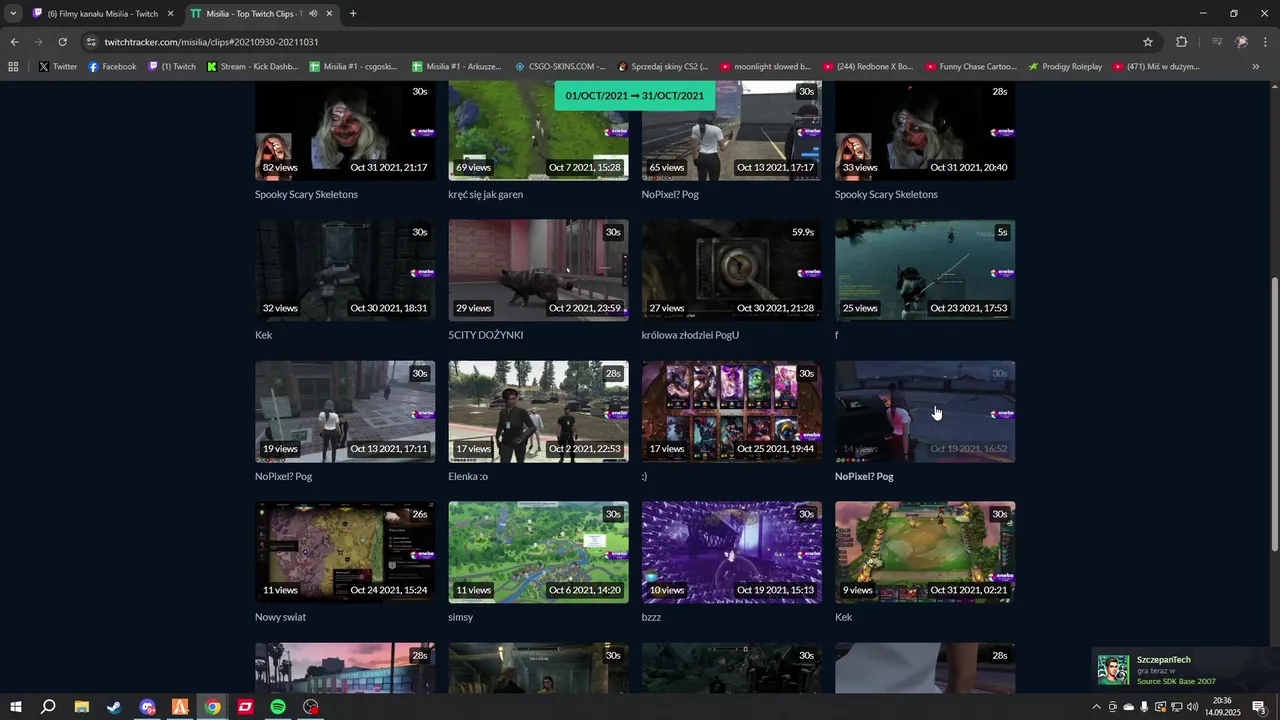Open Steam from the taskbar
Screen dimensions: 1280x720
pyautogui.click(x=114, y=707)
